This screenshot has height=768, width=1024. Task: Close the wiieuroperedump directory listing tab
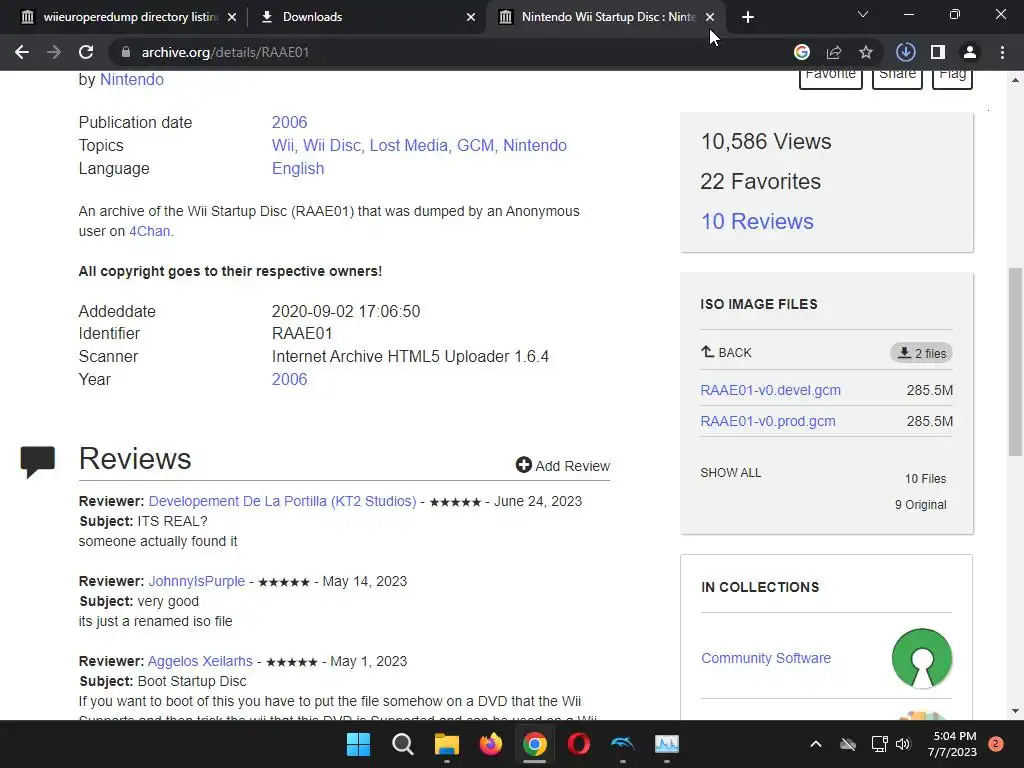tap(231, 17)
